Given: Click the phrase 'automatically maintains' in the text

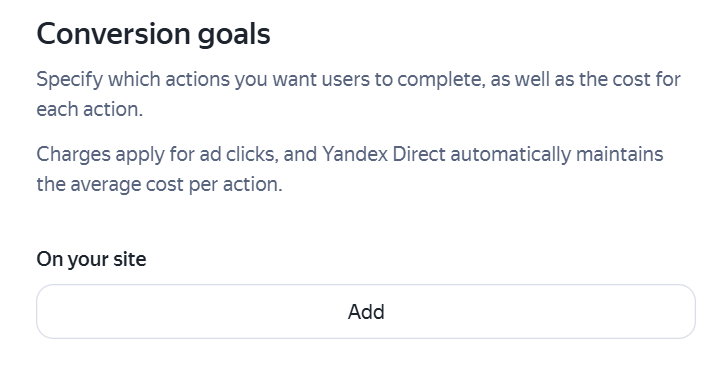Looking at the screenshot, I should pos(557,154).
